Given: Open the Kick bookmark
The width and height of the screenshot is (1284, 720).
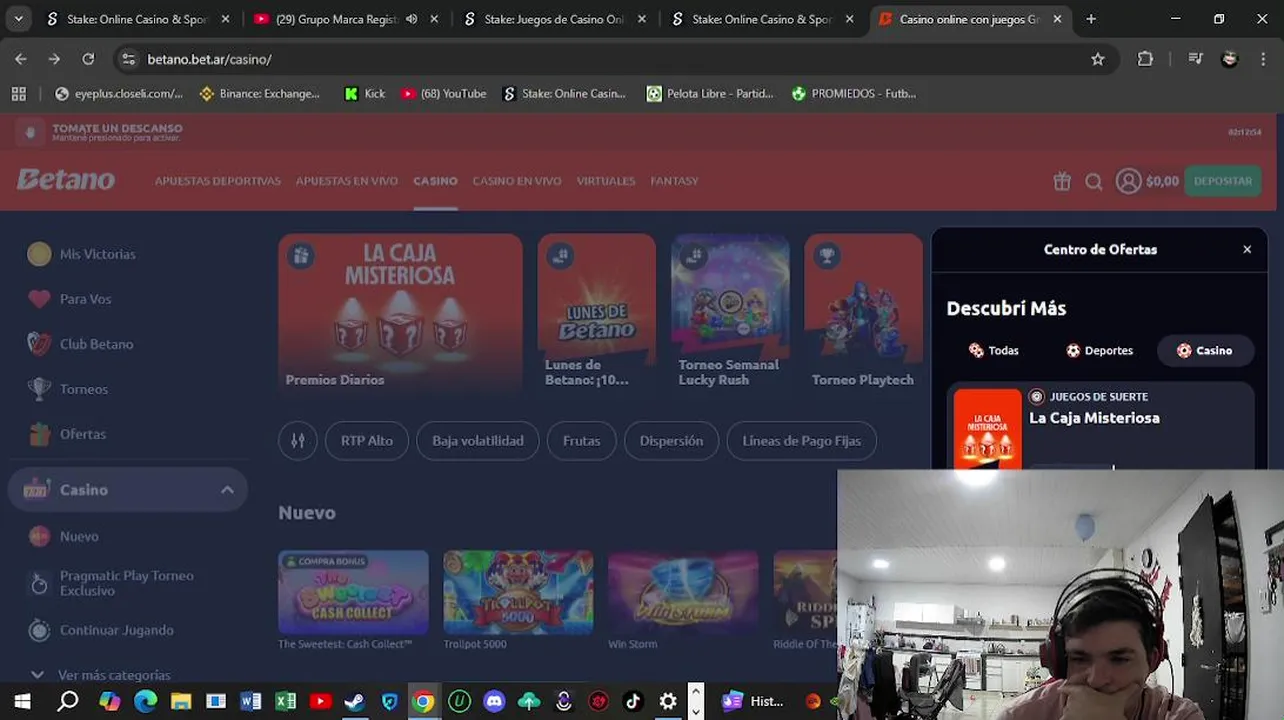Looking at the screenshot, I should point(364,93).
